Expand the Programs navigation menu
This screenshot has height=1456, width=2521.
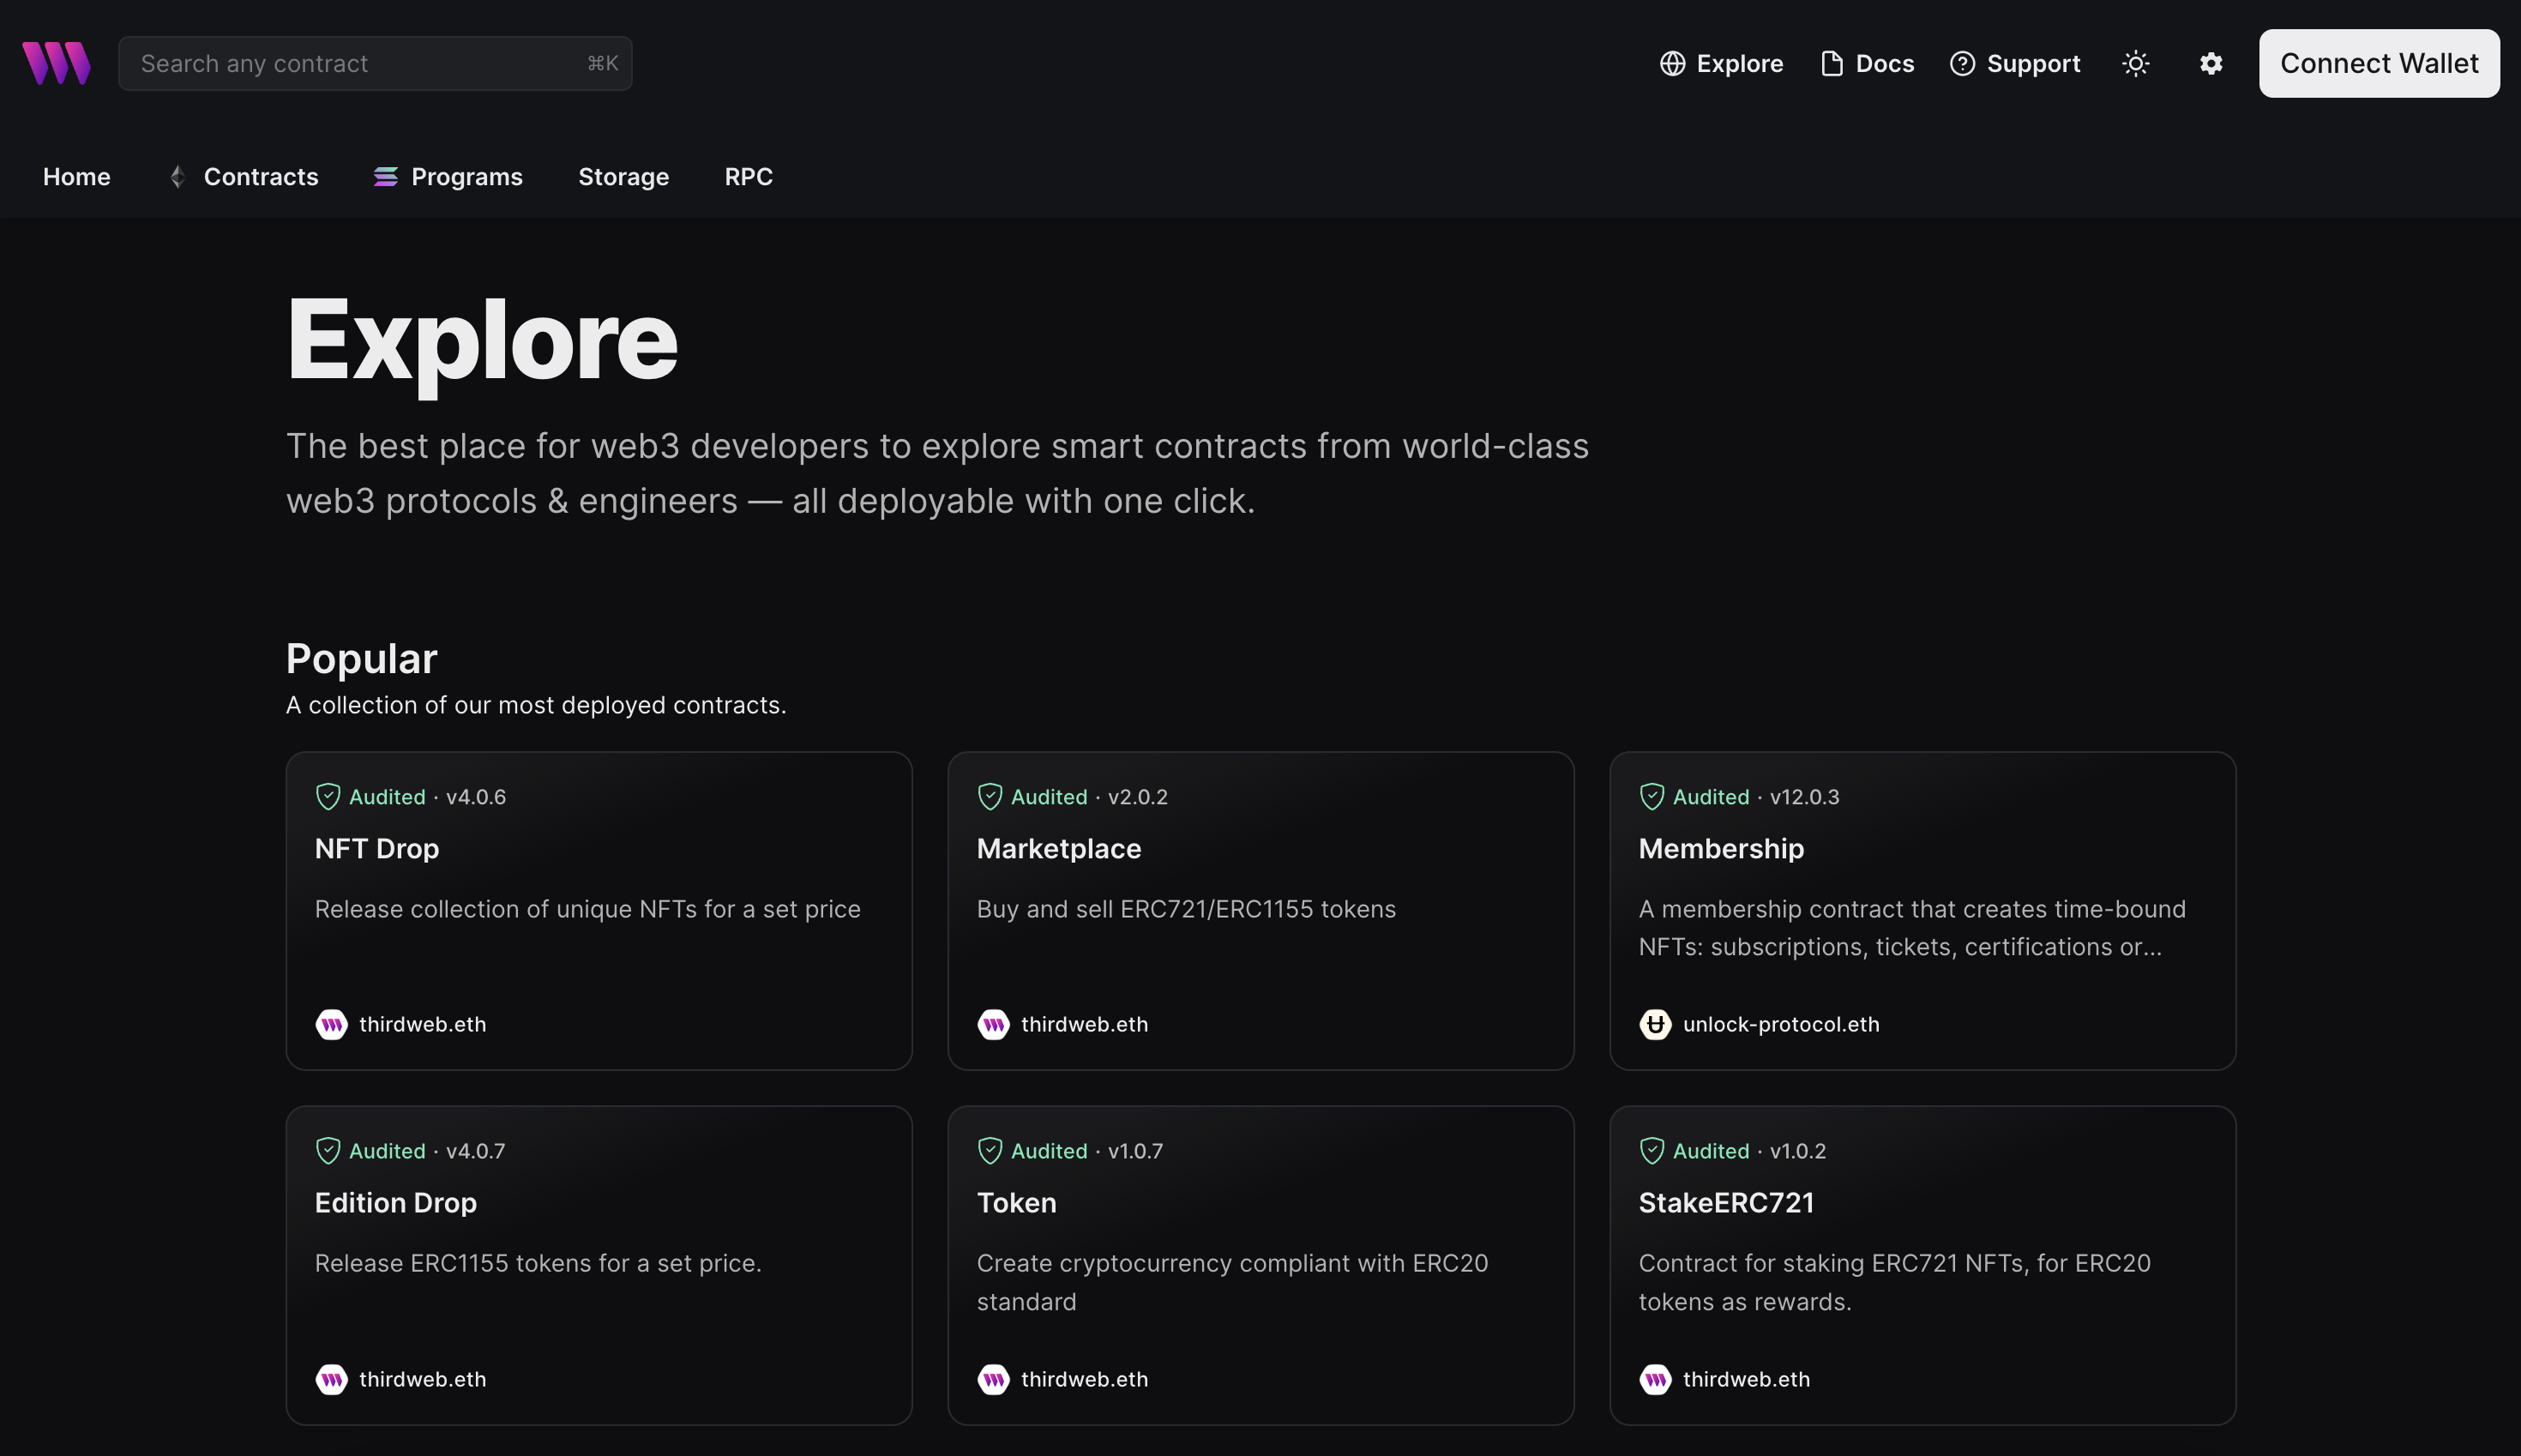(466, 176)
